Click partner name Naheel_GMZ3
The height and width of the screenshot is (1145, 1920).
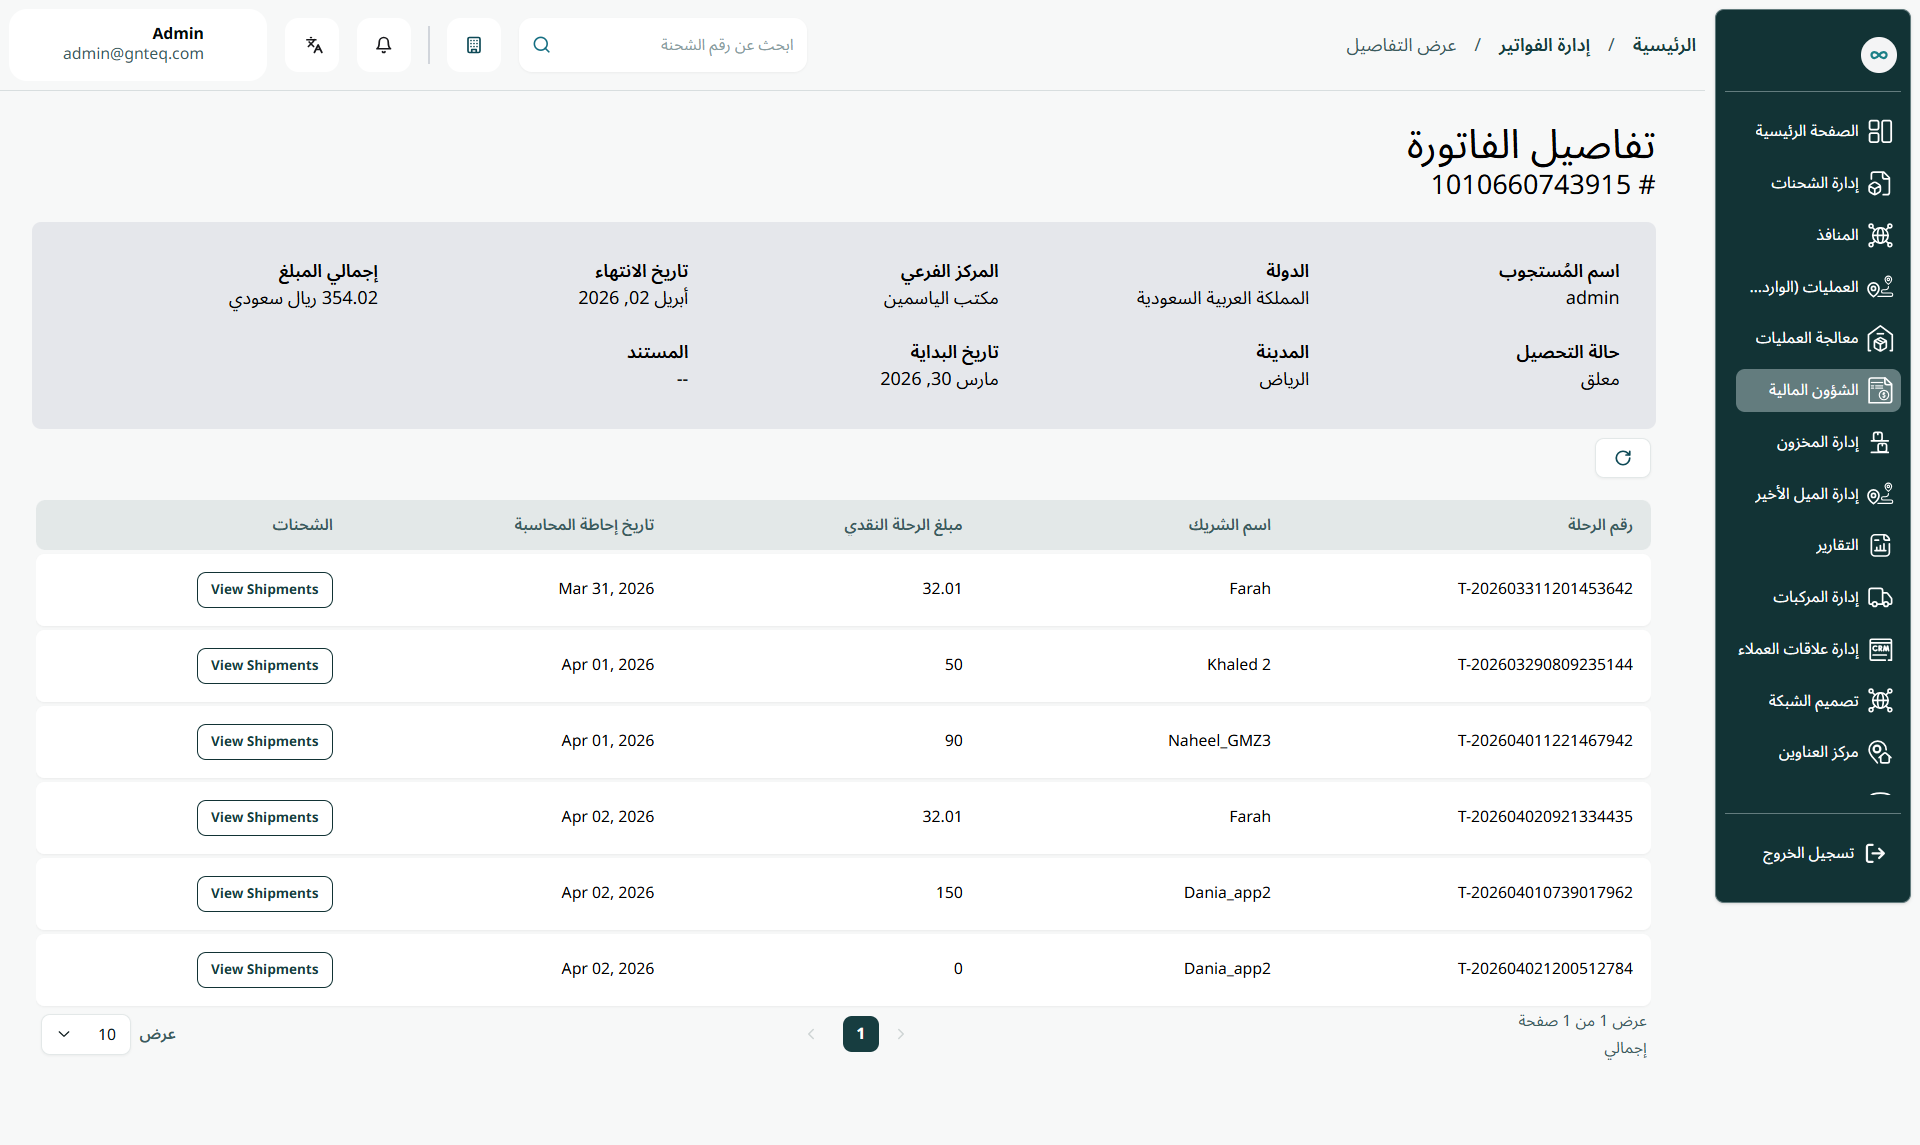(x=1219, y=741)
